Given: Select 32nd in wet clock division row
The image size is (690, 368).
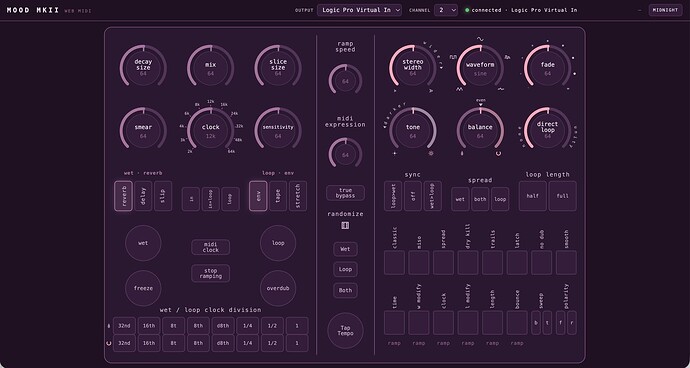Looking at the screenshot, I should (125, 326).
